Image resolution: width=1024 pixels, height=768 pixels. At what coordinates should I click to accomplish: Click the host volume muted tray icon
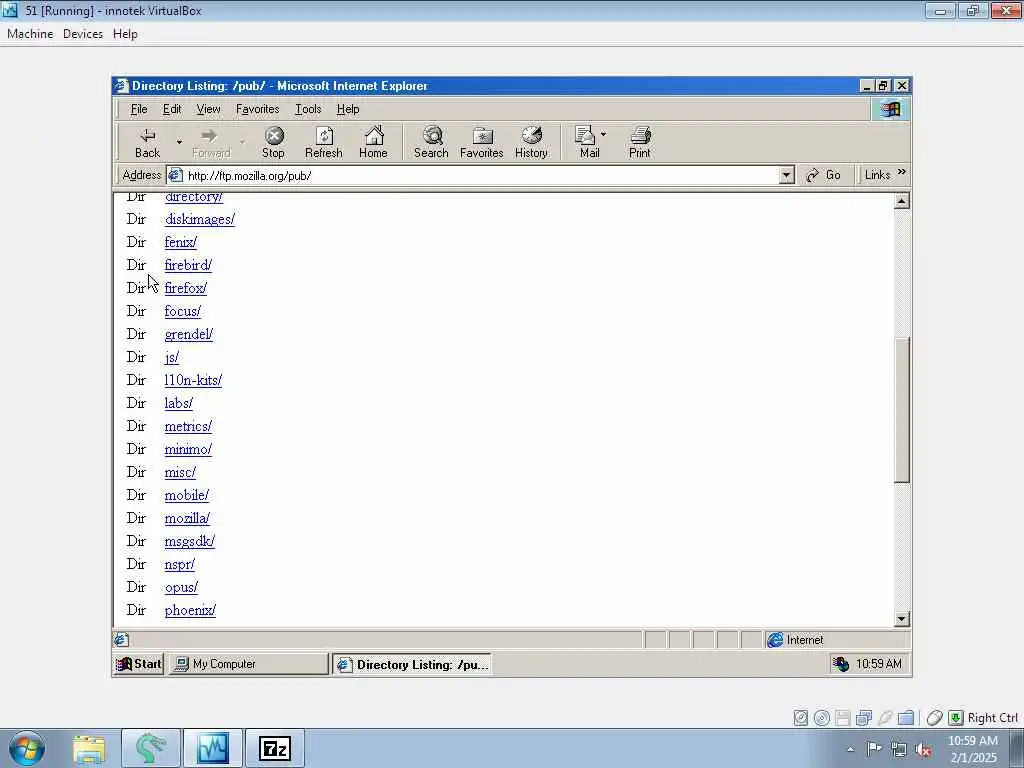coord(923,749)
